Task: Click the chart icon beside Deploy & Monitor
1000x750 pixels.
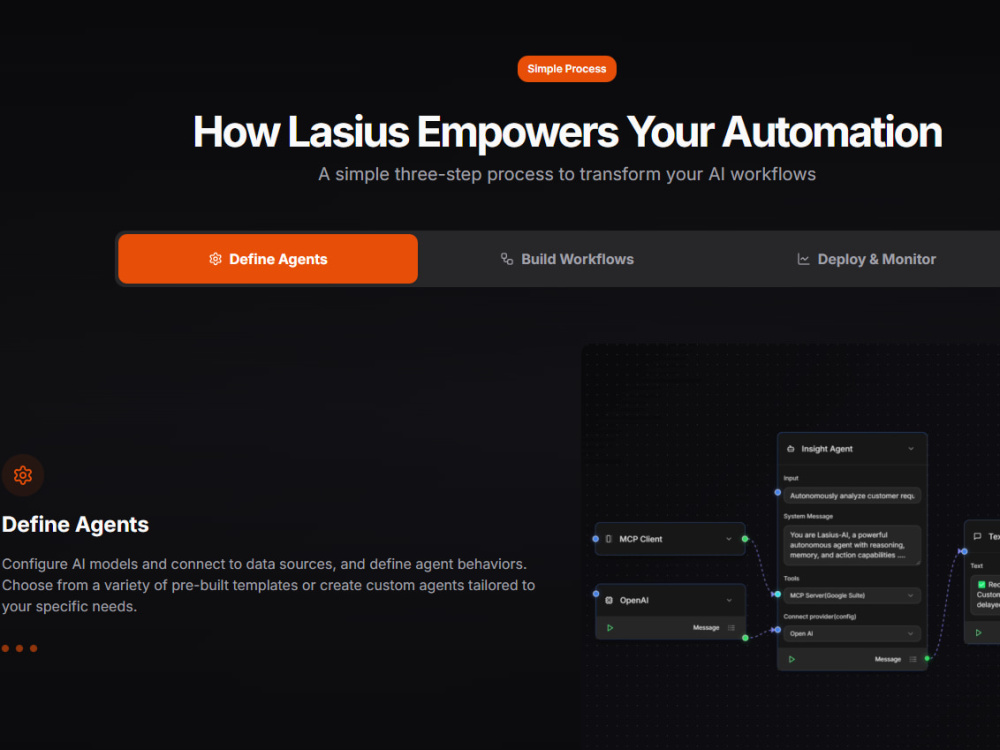Action: pos(804,259)
